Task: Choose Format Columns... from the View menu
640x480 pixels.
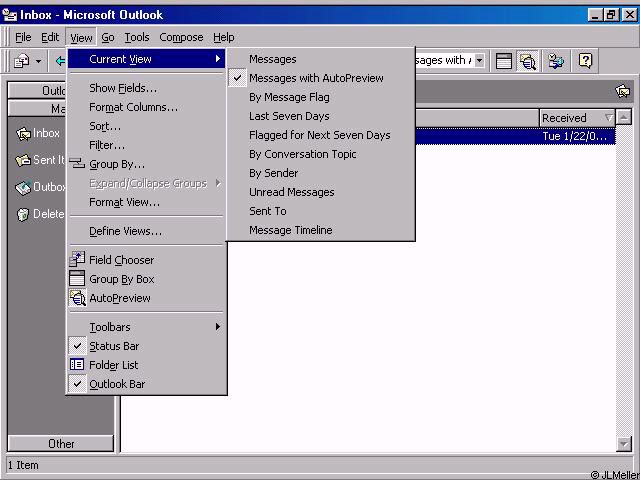Action: click(146, 107)
